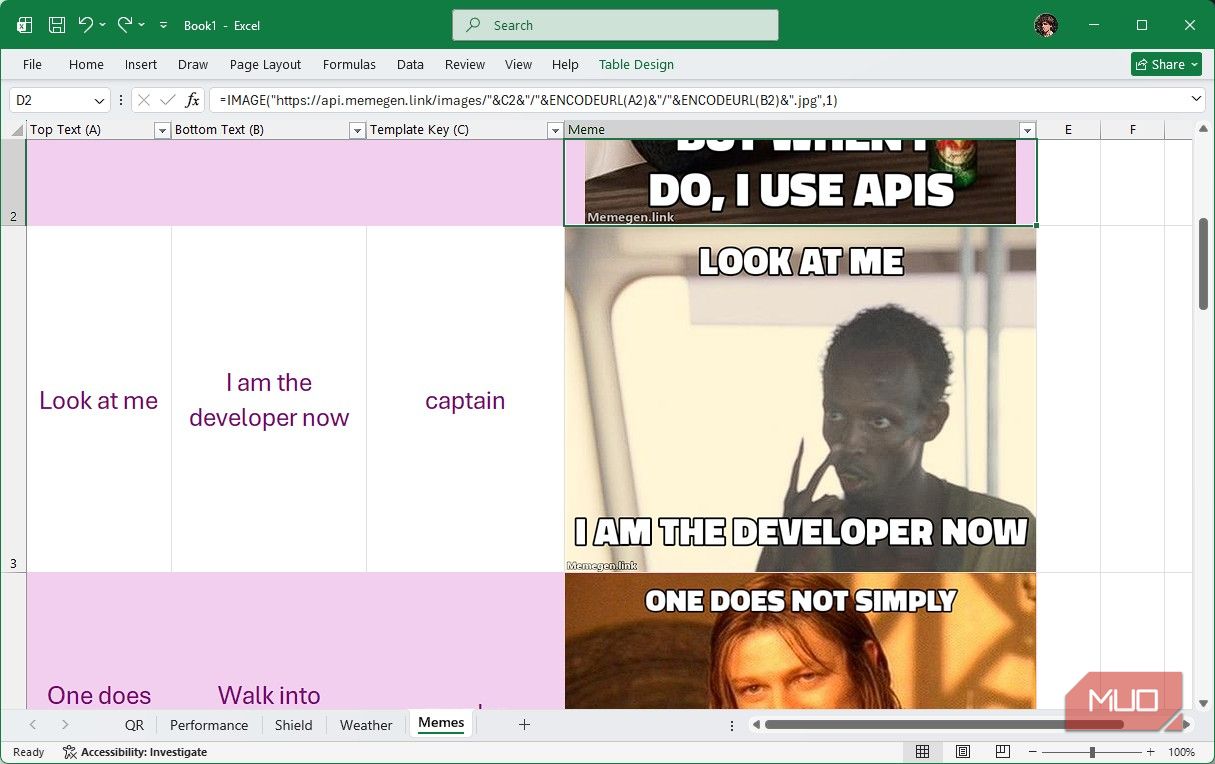
Task: Open Customize Quick Access Toolbar menu
Action: (164, 25)
